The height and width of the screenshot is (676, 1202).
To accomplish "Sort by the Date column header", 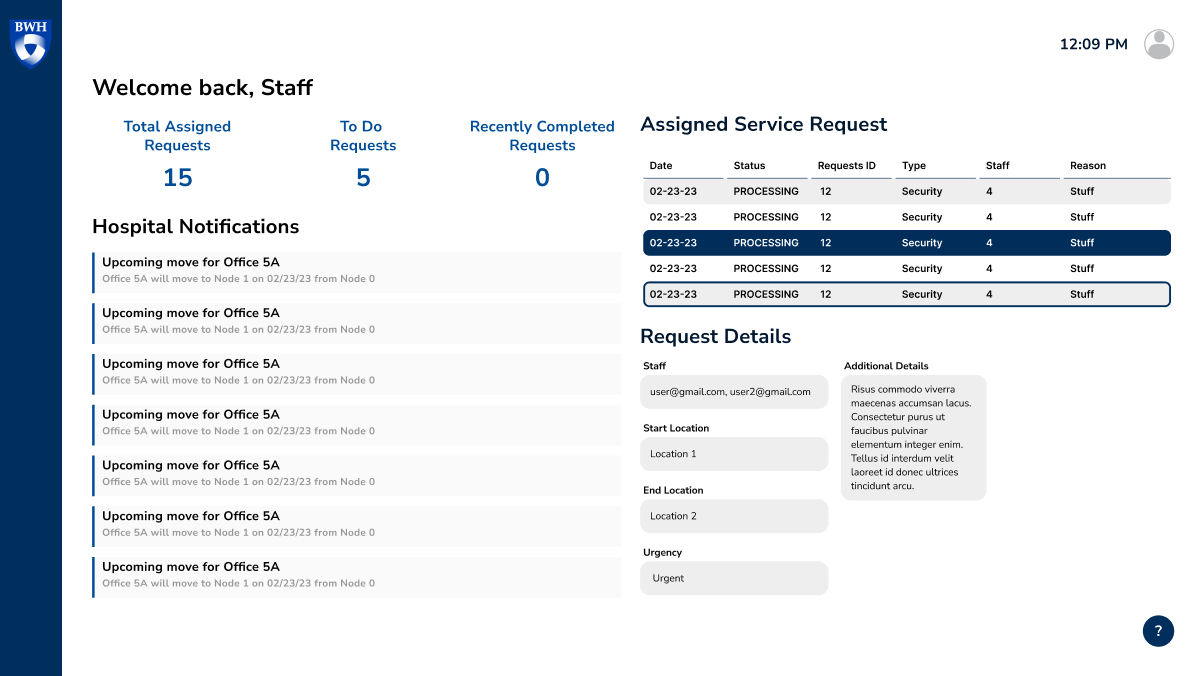I will pyautogui.click(x=662, y=166).
